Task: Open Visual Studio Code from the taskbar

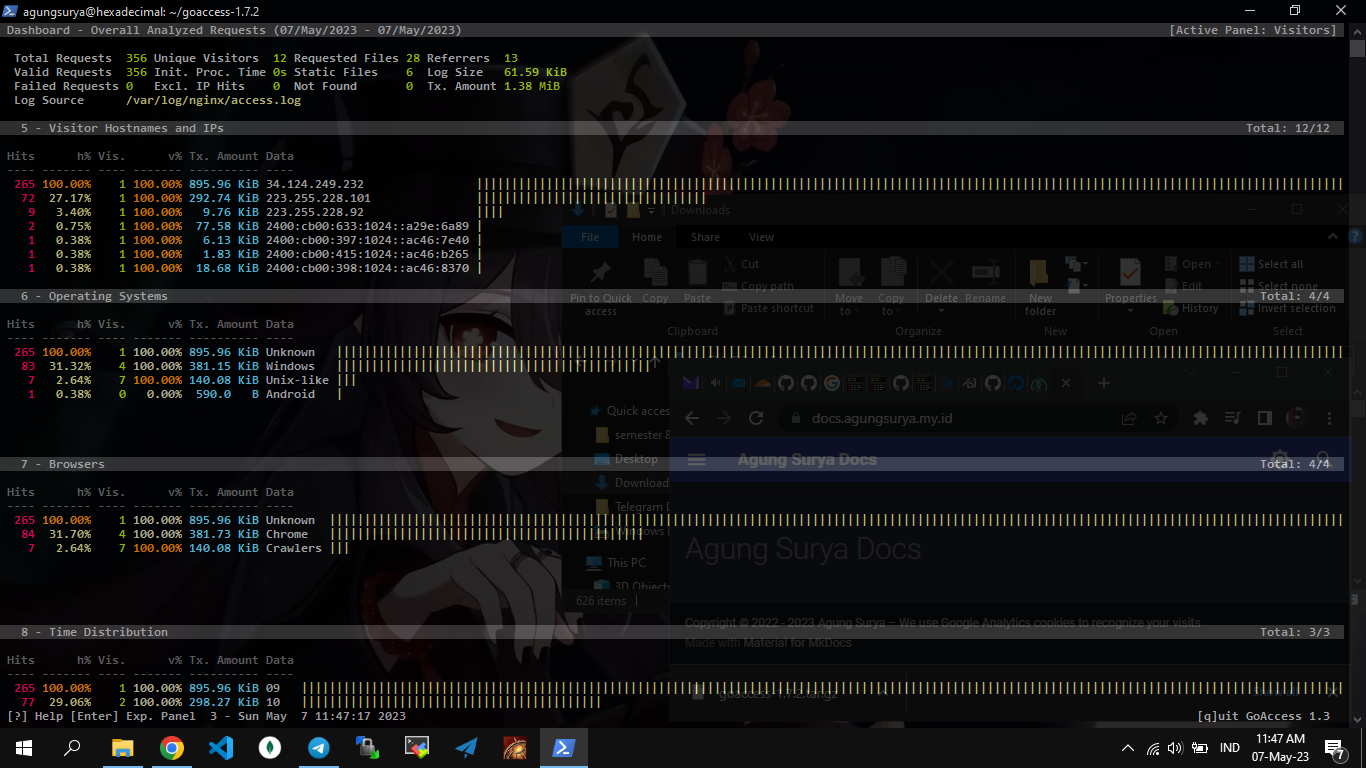Action: pos(221,748)
